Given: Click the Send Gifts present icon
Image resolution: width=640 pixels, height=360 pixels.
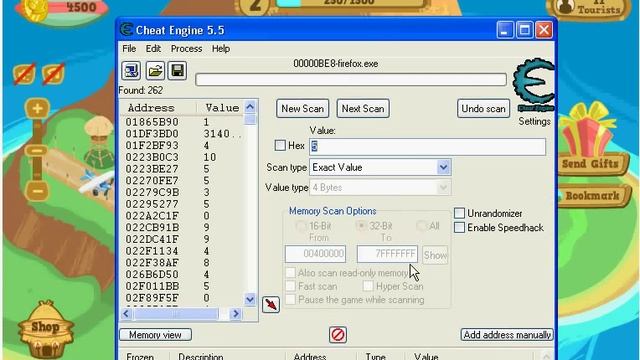Looking at the screenshot, I should pyautogui.click(x=588, y=131).
